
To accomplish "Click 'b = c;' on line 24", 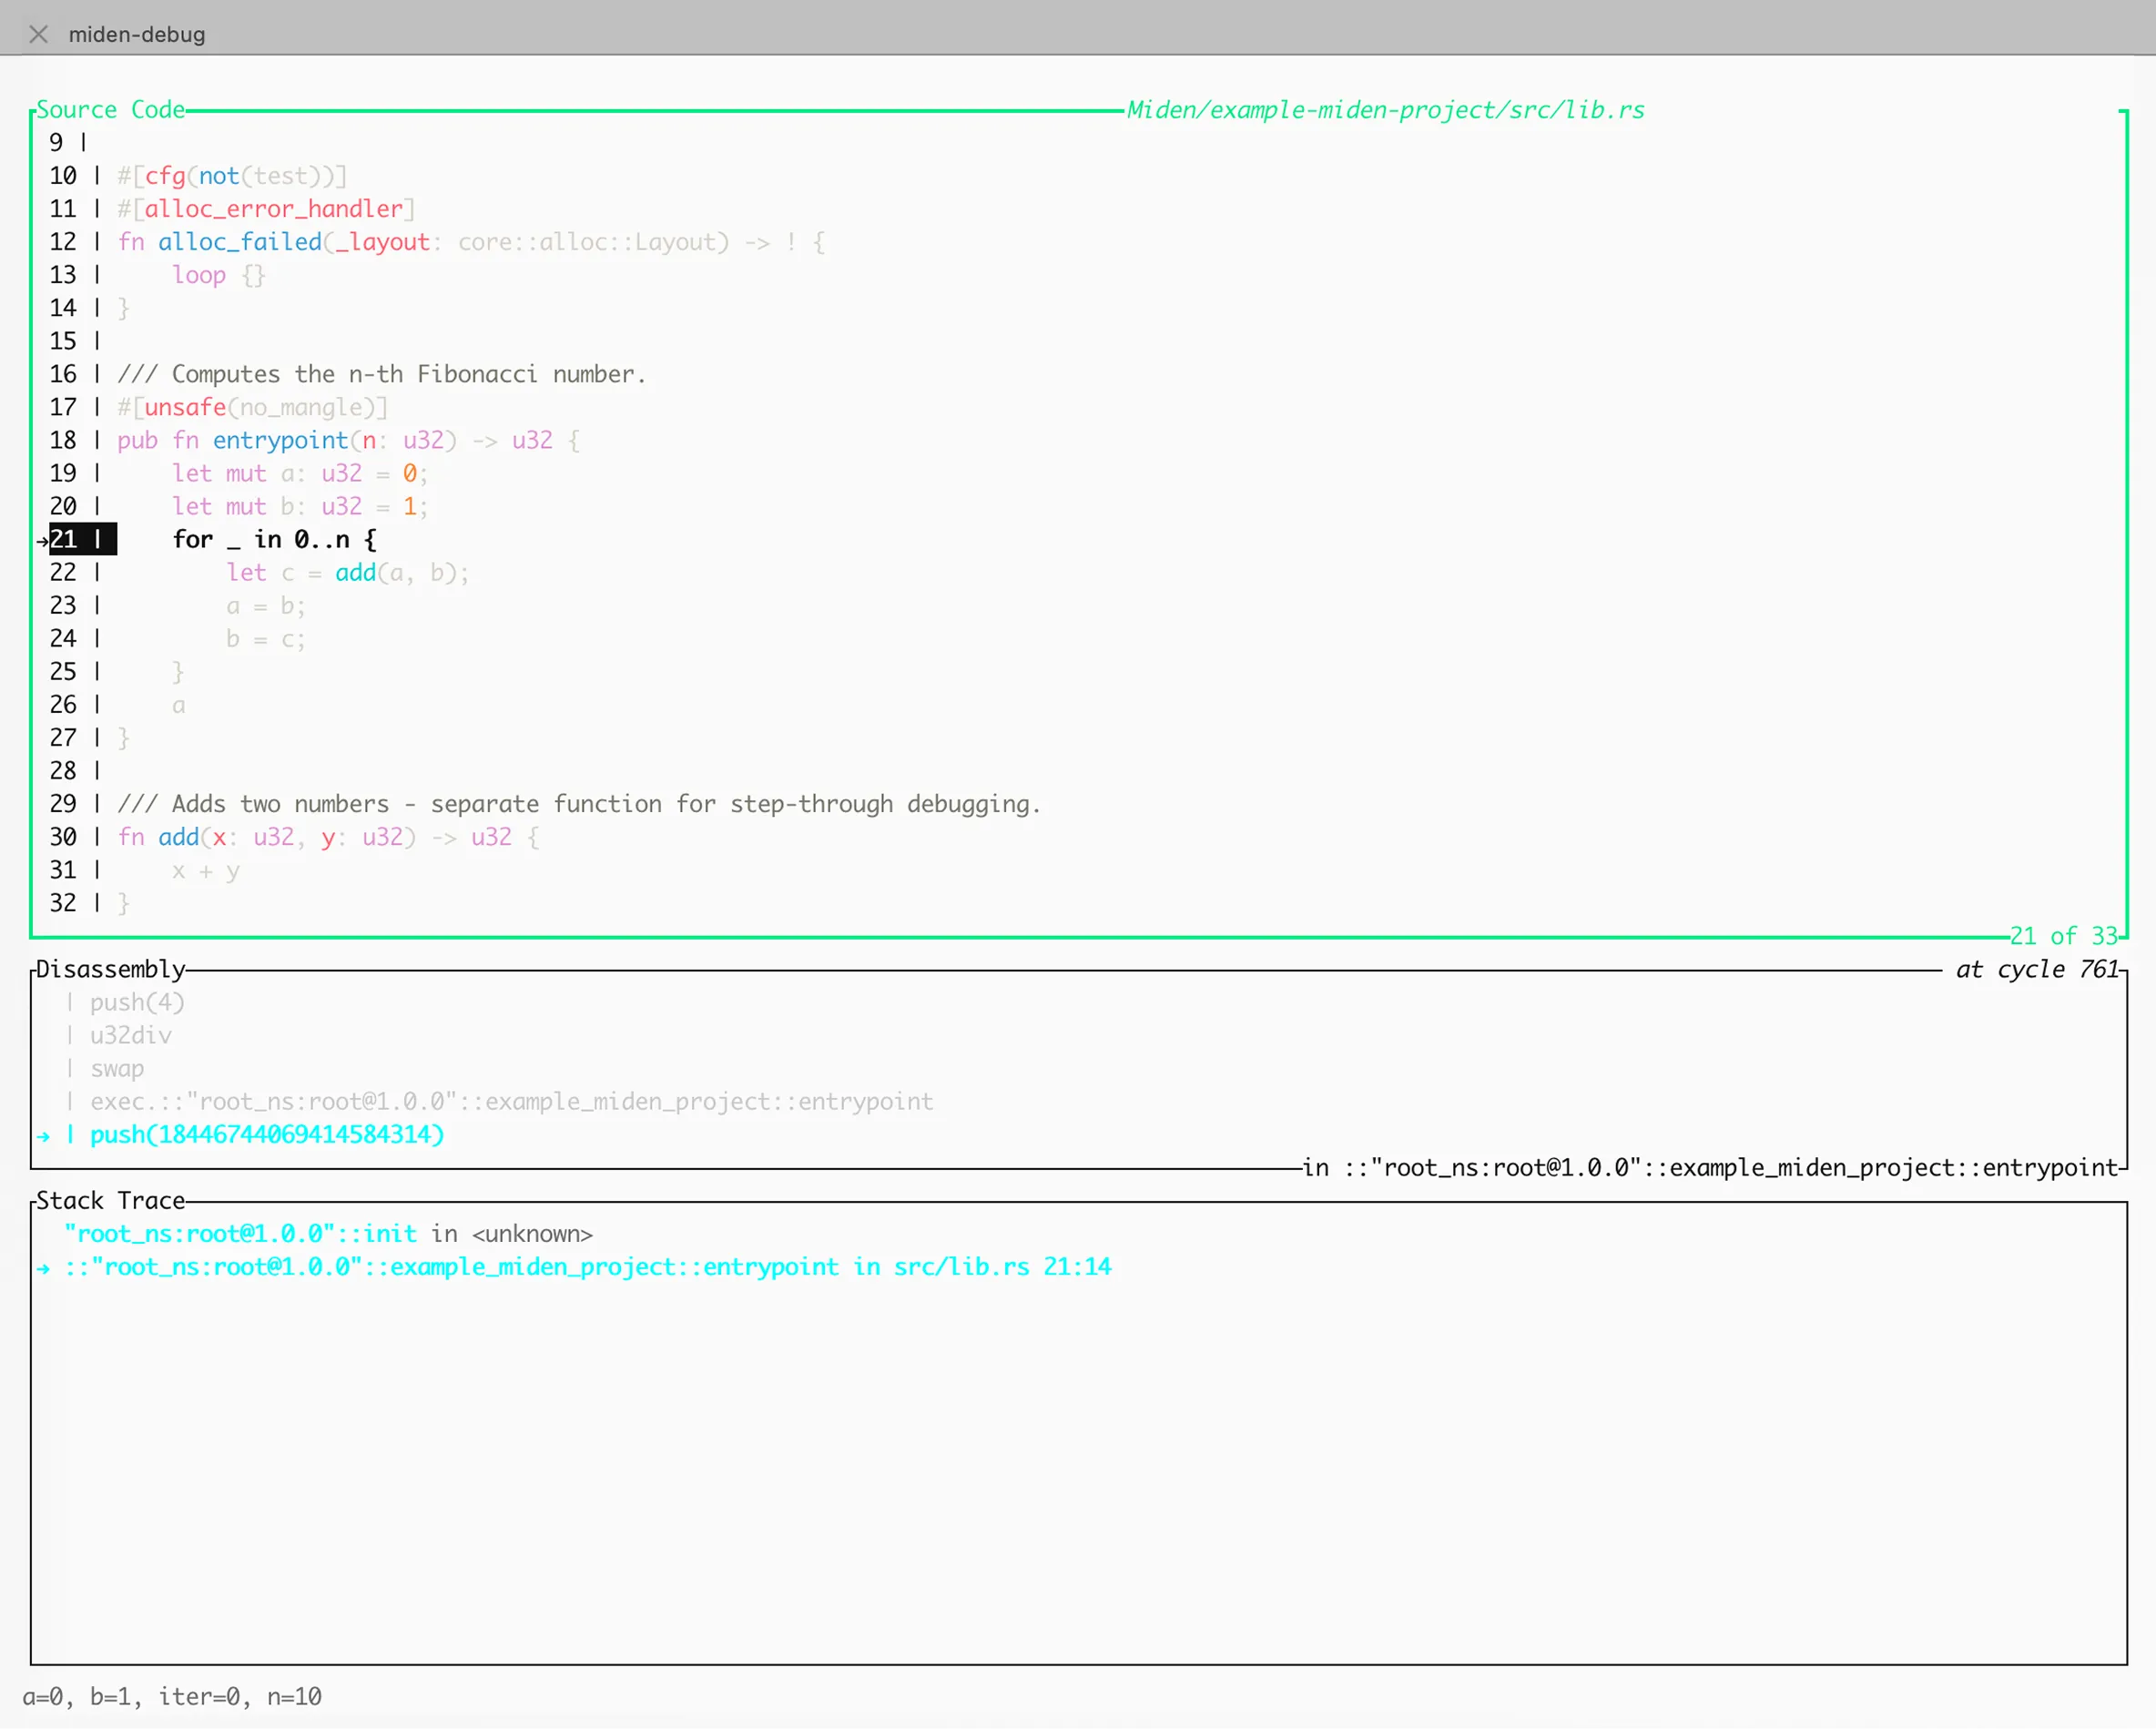I will click(266, 638).
